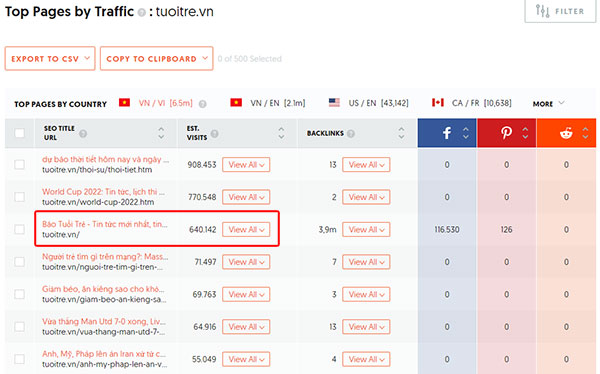
Task: Select the VN / EN country tab
Action: (x=277, y=103)
